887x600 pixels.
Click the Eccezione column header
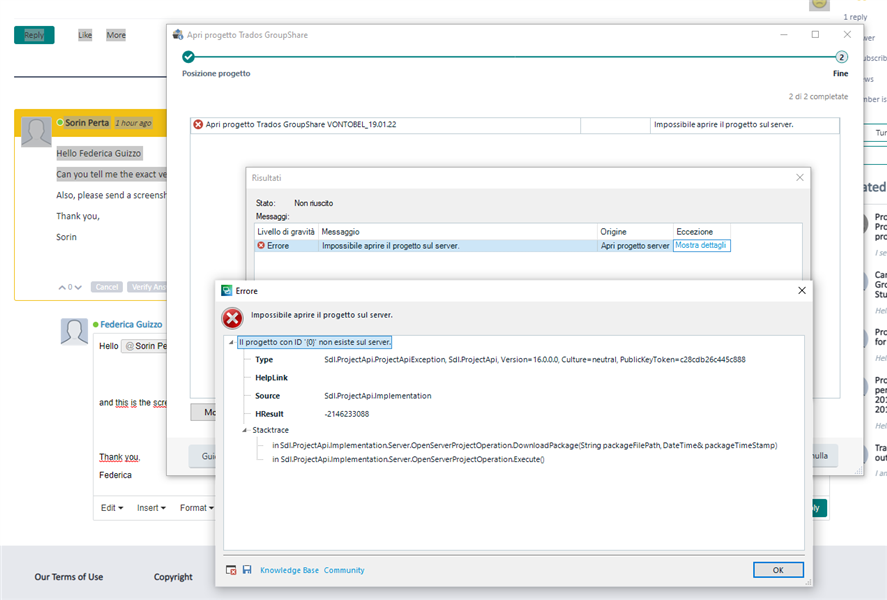(x=701, y=232)
